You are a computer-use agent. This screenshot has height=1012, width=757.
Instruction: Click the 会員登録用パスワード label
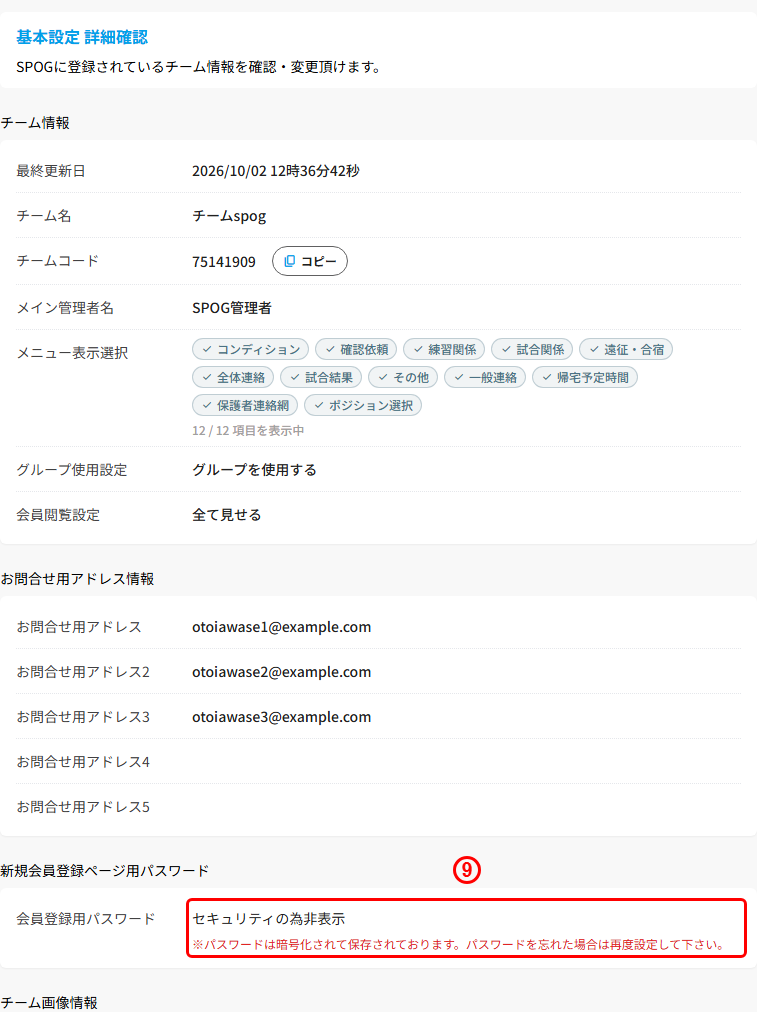click(86, 918)
